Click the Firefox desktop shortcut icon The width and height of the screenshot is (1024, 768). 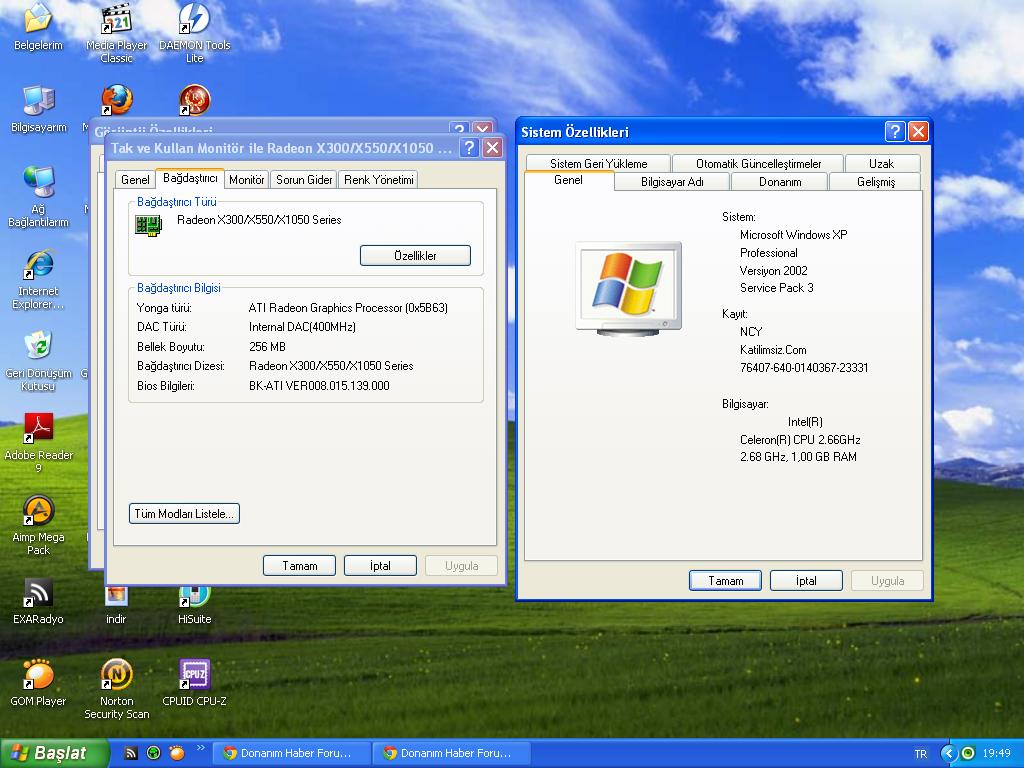point(117,100)
